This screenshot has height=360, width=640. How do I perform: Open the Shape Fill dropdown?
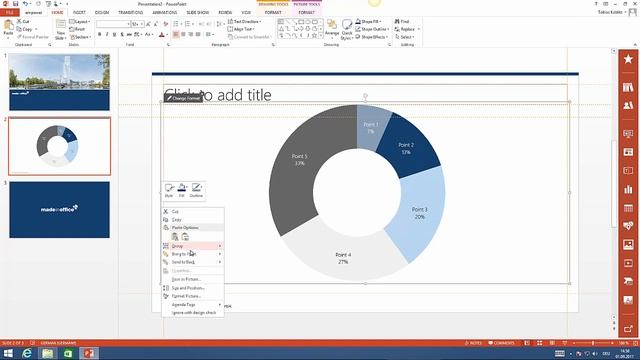tap(368, 21)
